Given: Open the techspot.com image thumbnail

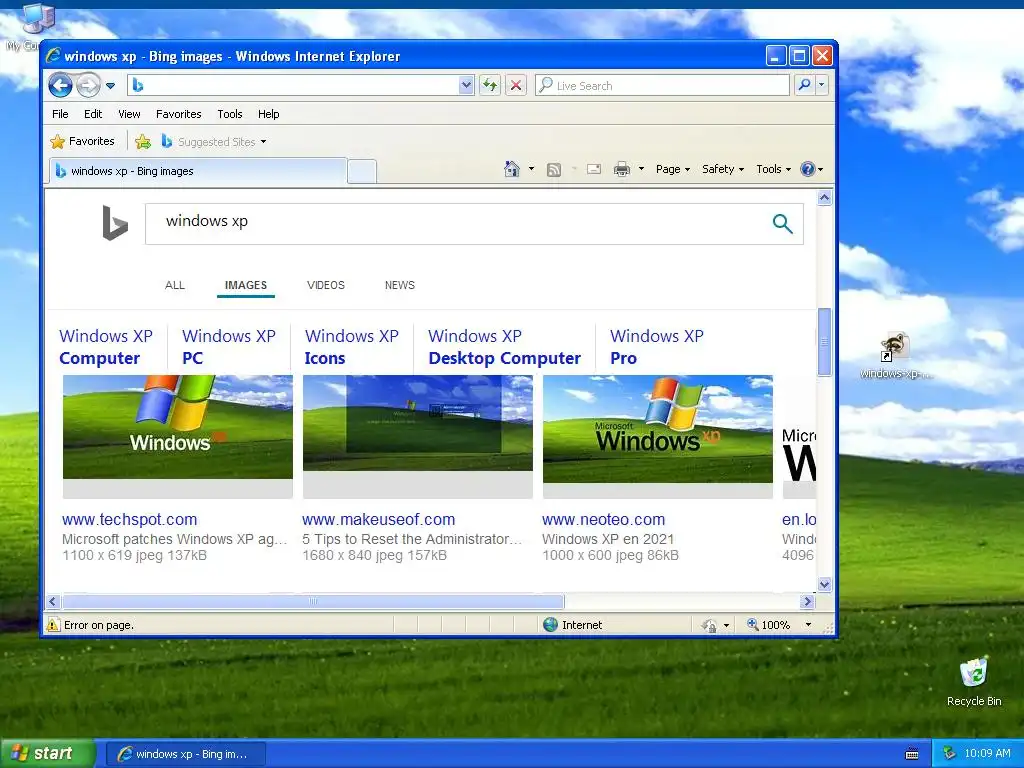Looking at the screenshot, I should (x=178, y=427).
